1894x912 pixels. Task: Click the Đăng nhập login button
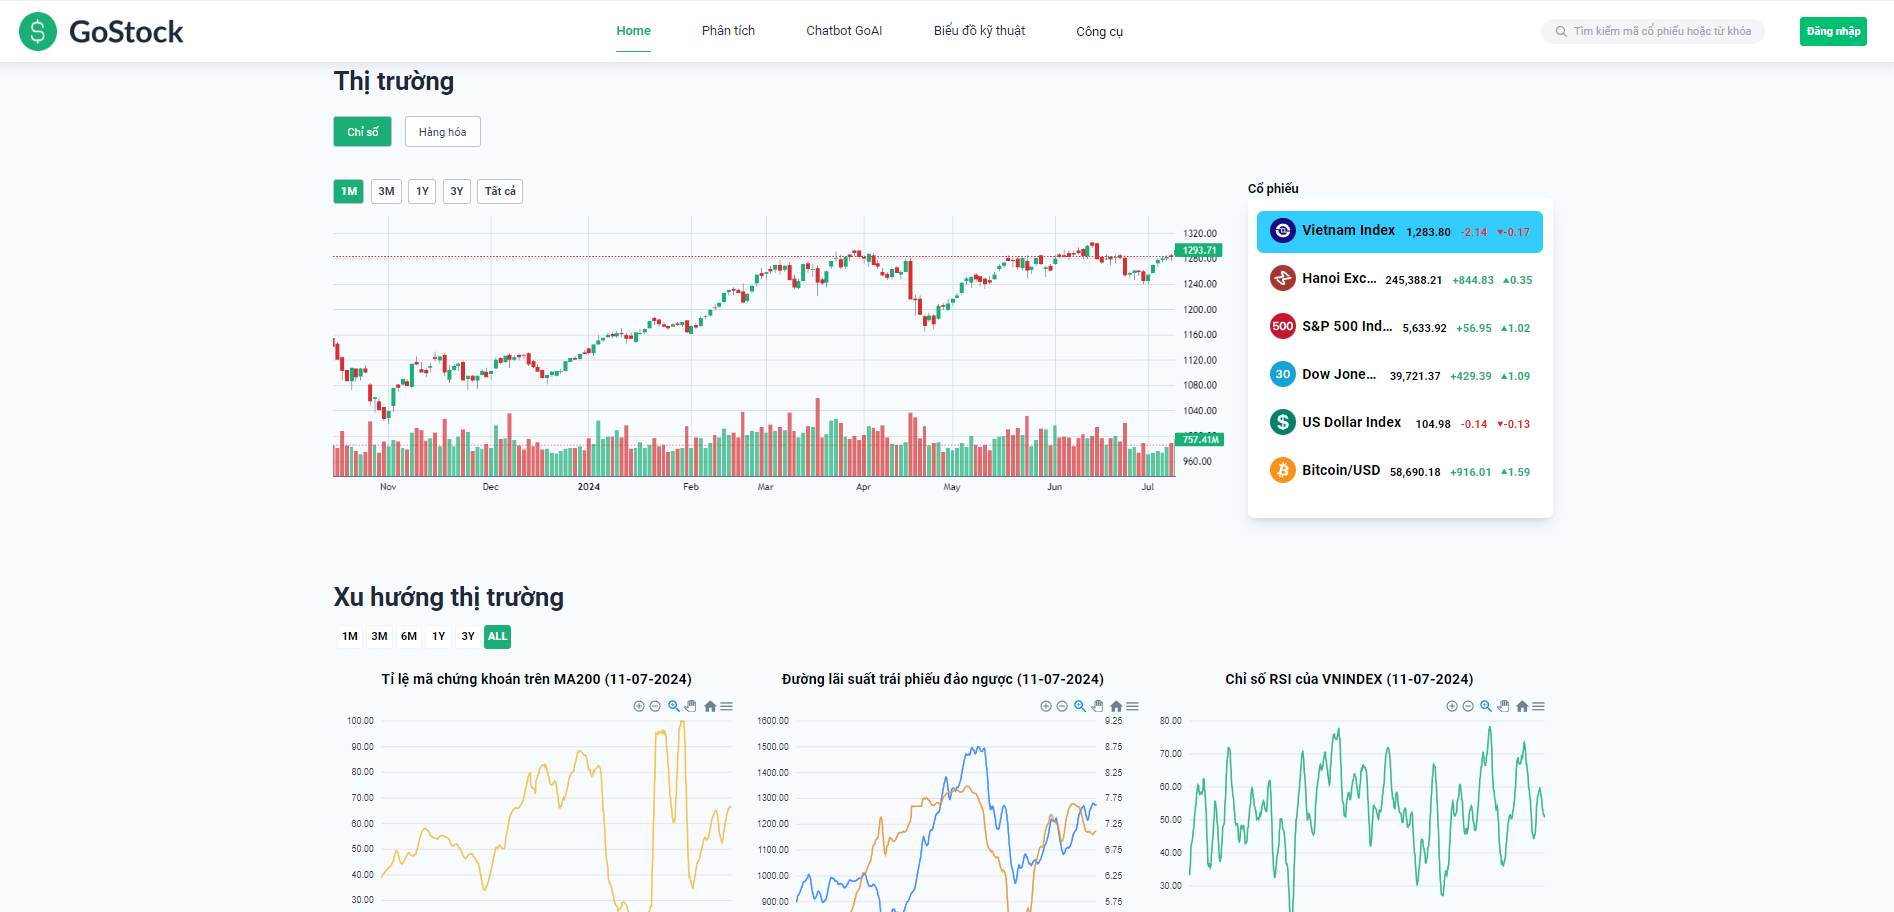coord(1833,31)
